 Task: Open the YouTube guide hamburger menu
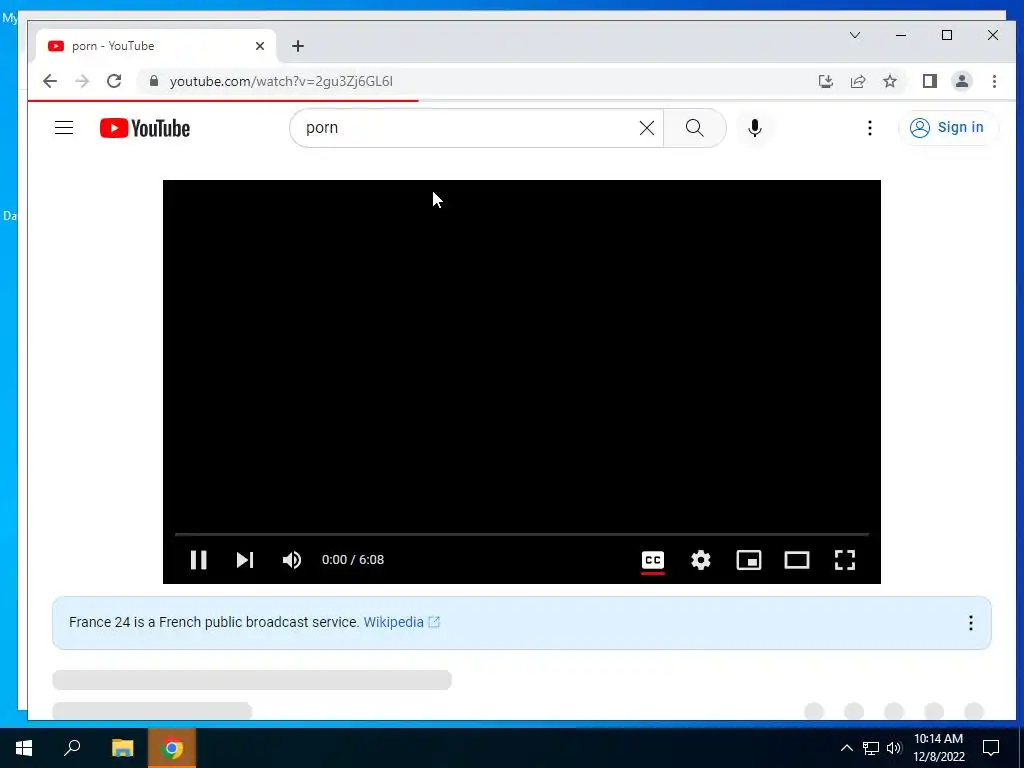point(64,127)
